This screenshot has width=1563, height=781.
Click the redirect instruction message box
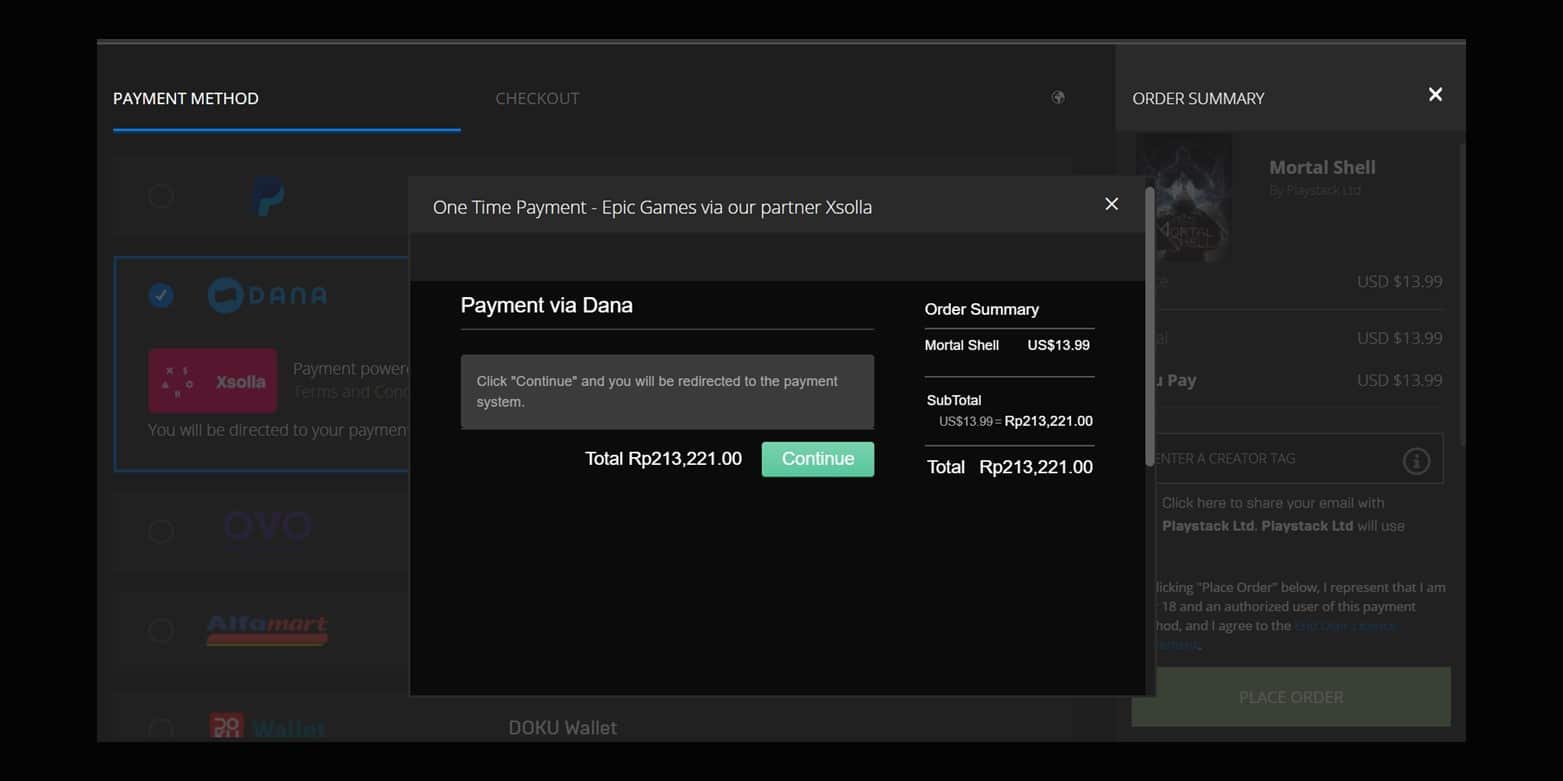pos(667,391)
